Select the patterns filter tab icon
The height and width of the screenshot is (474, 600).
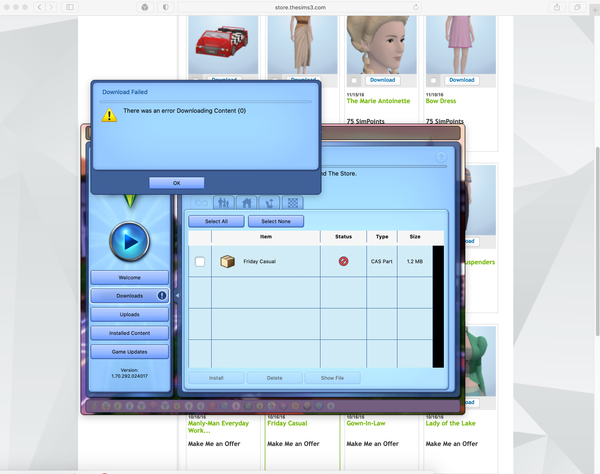click(293, 201)
